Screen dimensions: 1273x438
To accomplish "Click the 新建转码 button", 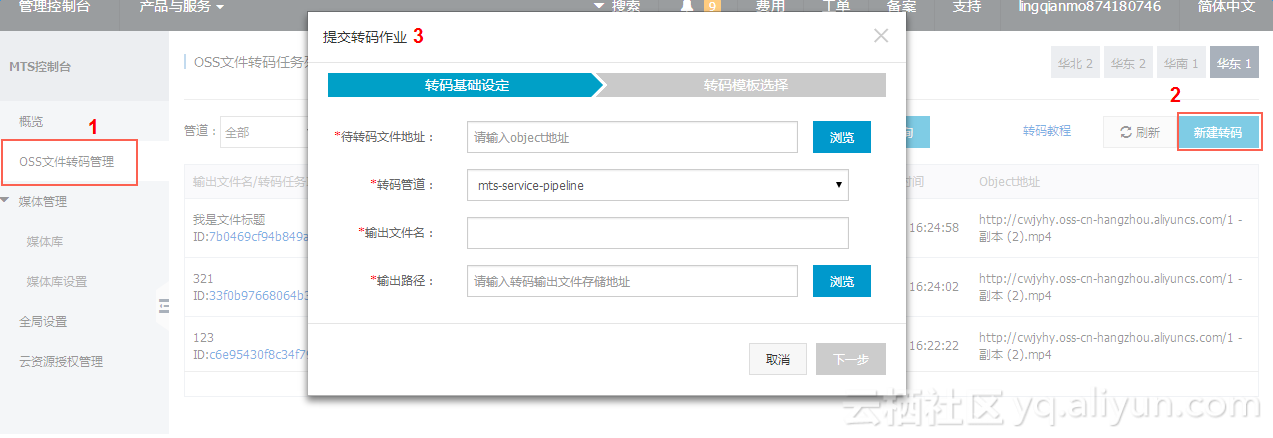I will [x=1219, y=132].
